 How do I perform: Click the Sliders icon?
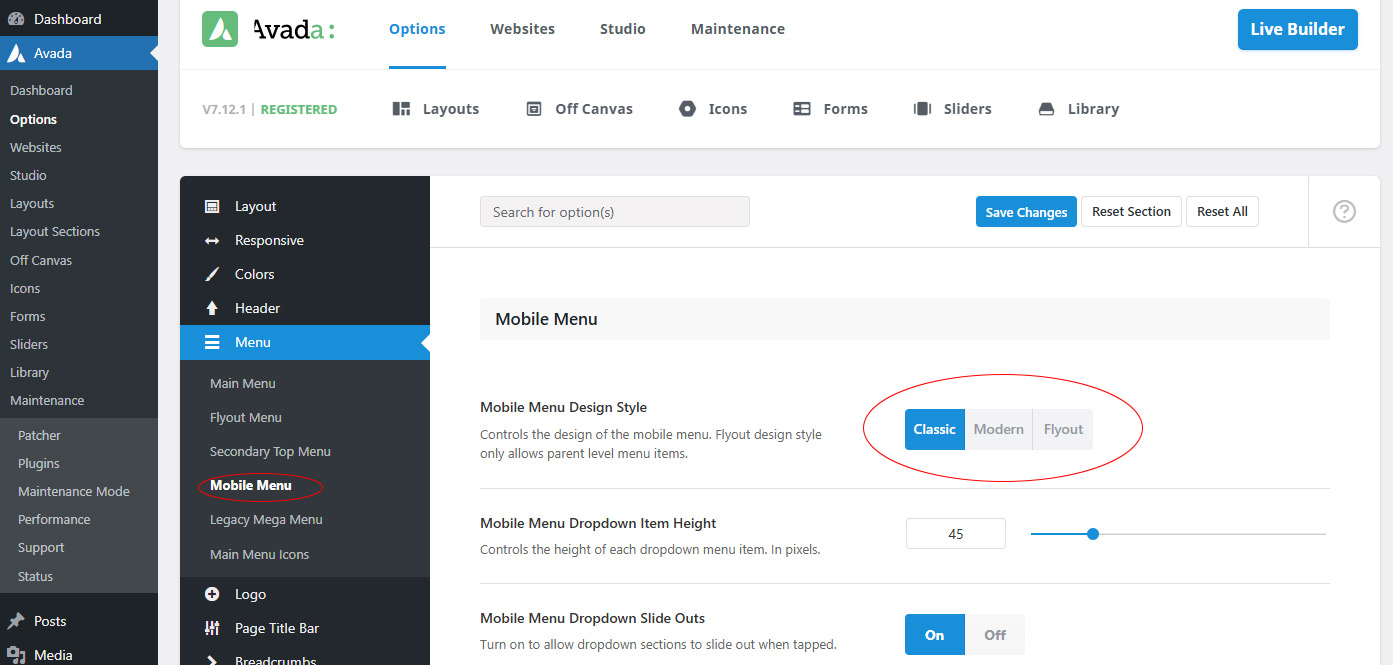pos(922,109)
